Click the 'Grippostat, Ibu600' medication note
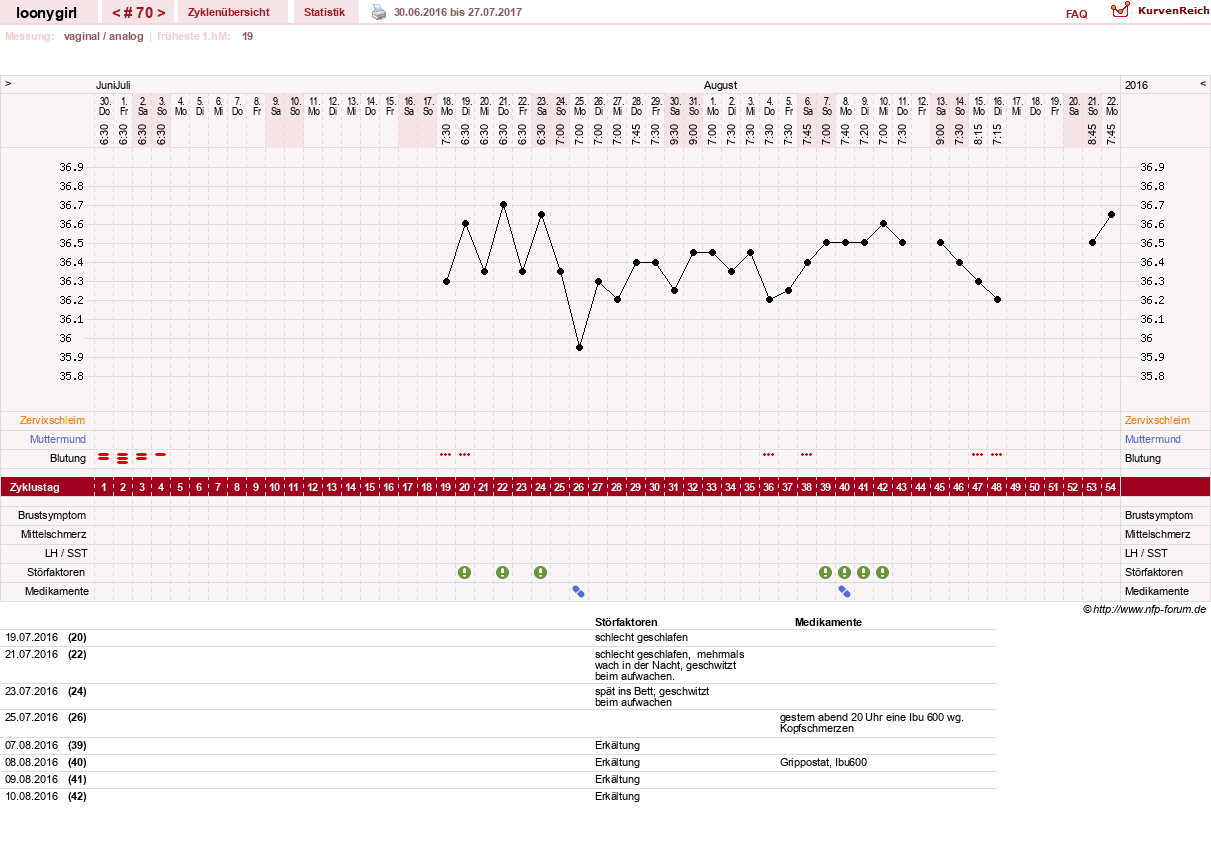This screenshot has height=857, width=1211. click(823, 762)
